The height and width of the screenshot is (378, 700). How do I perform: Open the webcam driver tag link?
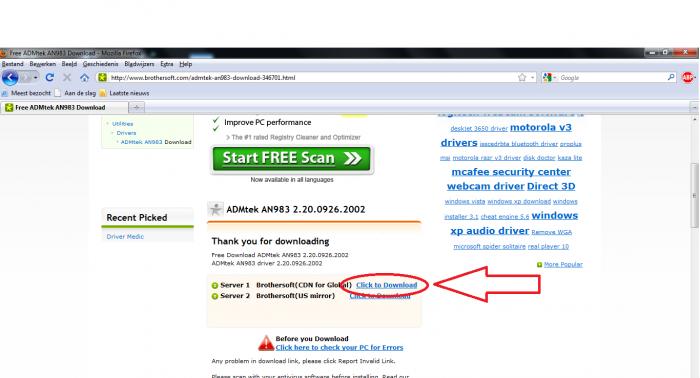tap(485, 186)
